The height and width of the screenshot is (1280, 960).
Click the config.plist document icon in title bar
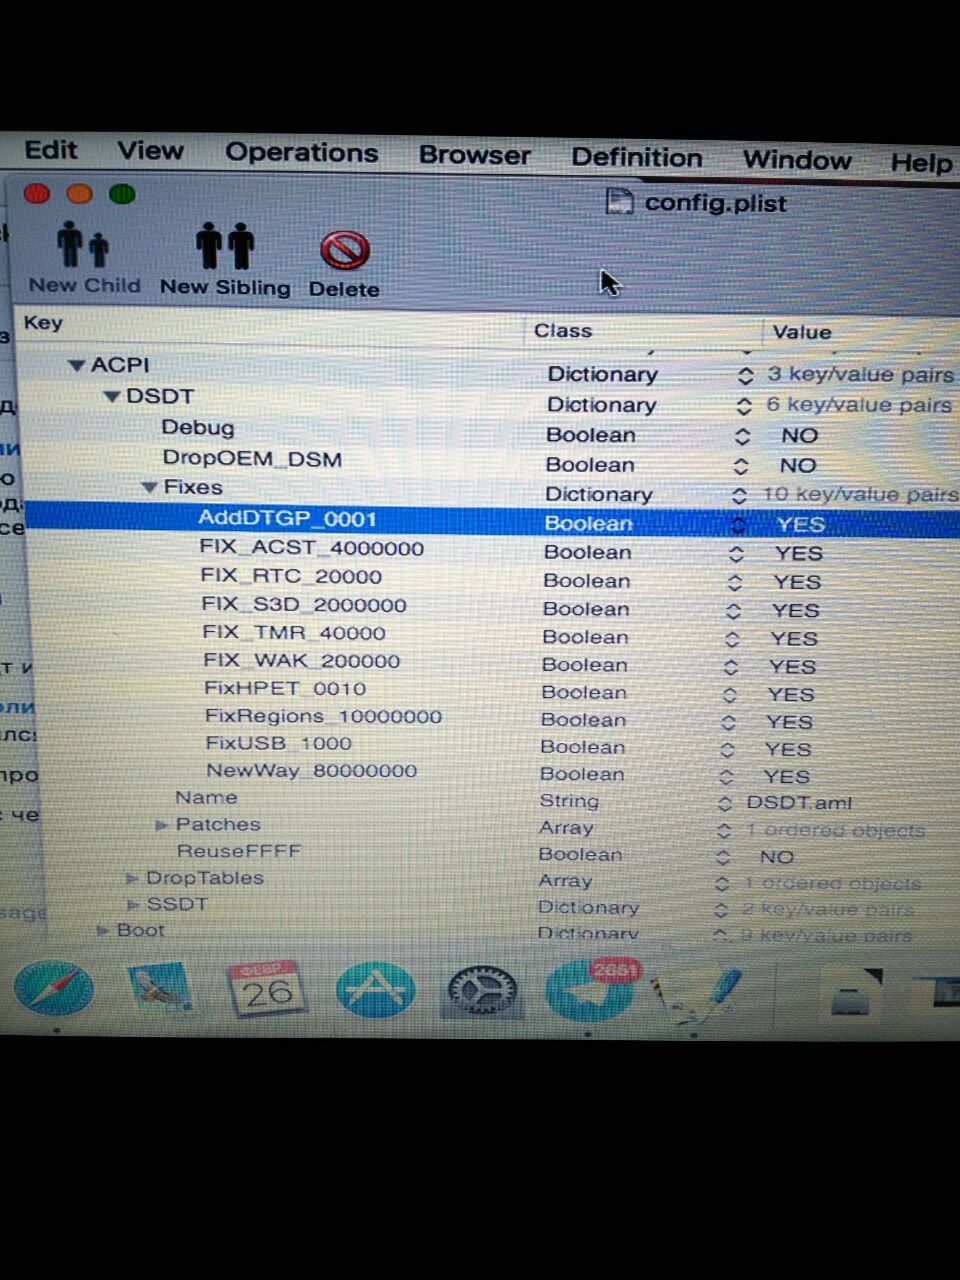(x=620, y=202)
